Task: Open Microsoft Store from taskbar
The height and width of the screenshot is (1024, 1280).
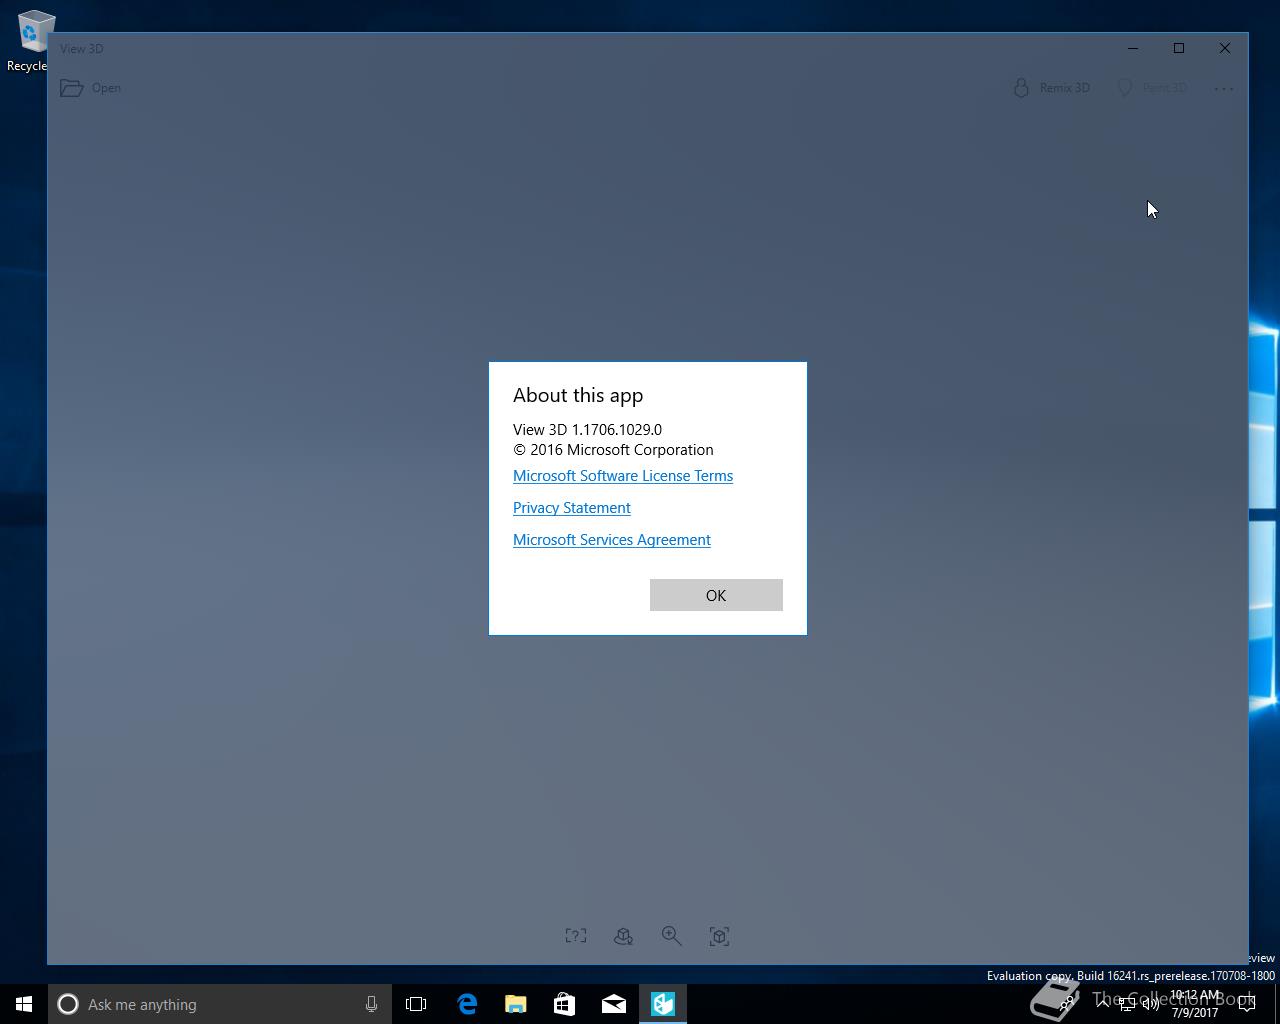Action: tap(565, 1004)
